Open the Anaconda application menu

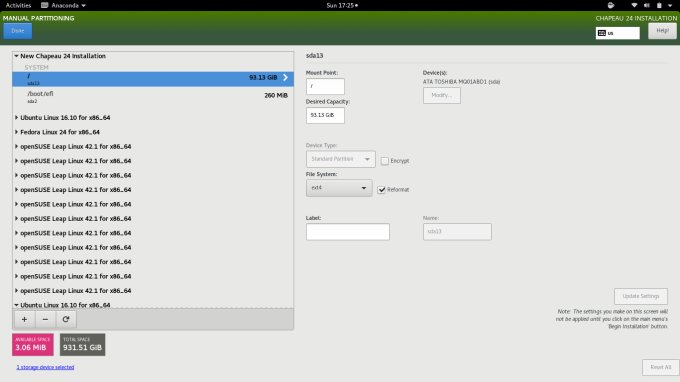click(x=63, y=5)
